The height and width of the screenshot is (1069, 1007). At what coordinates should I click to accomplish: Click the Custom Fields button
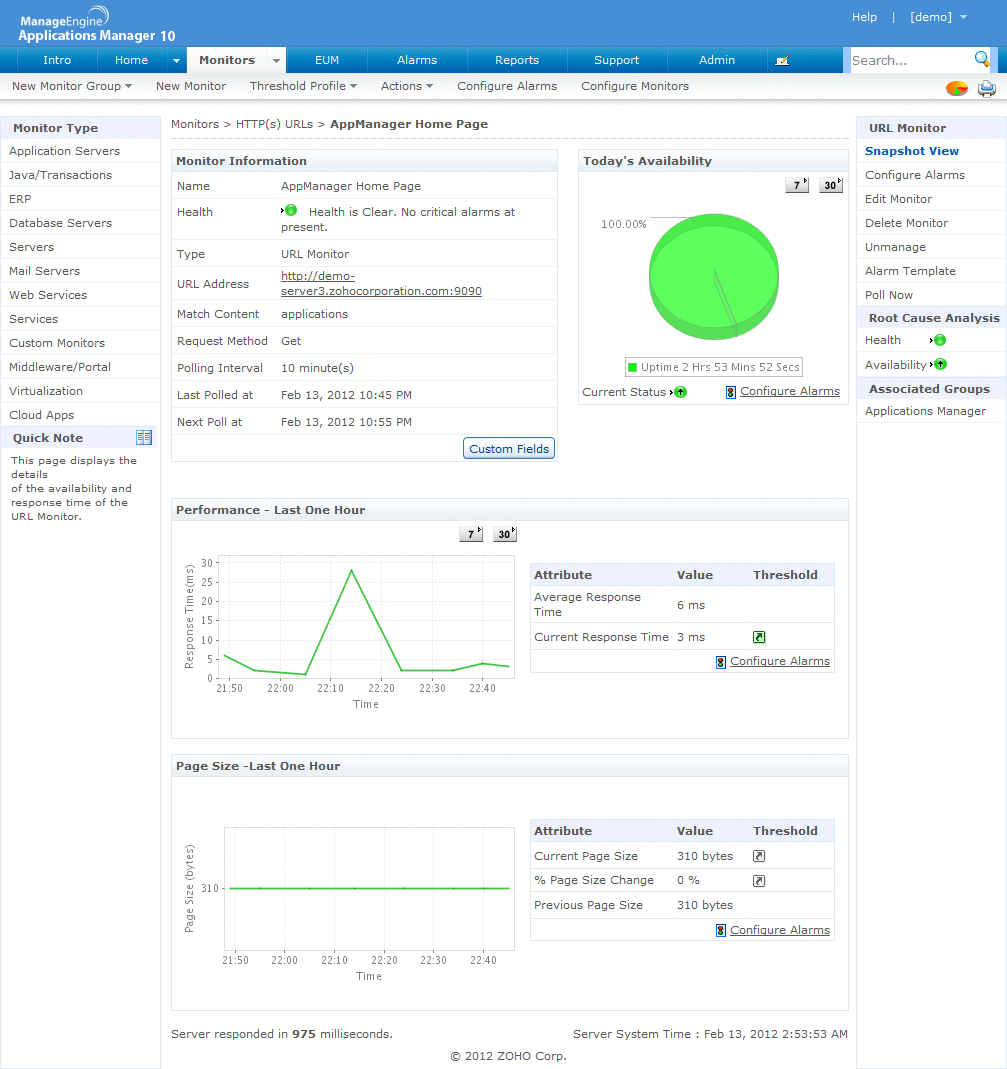point(509,449)
